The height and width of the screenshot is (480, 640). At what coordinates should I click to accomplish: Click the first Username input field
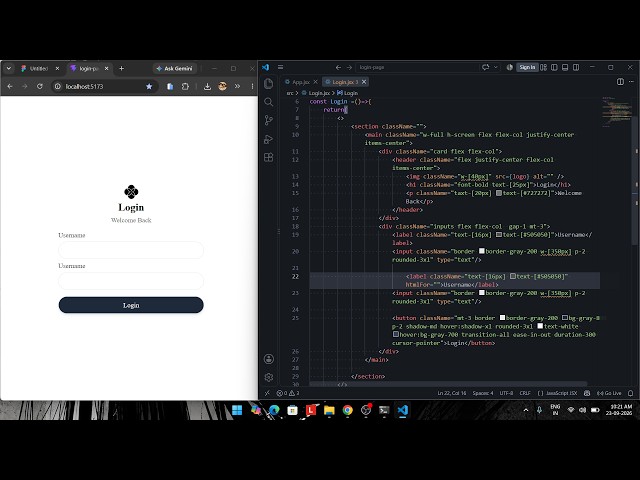tap(131, 250)
